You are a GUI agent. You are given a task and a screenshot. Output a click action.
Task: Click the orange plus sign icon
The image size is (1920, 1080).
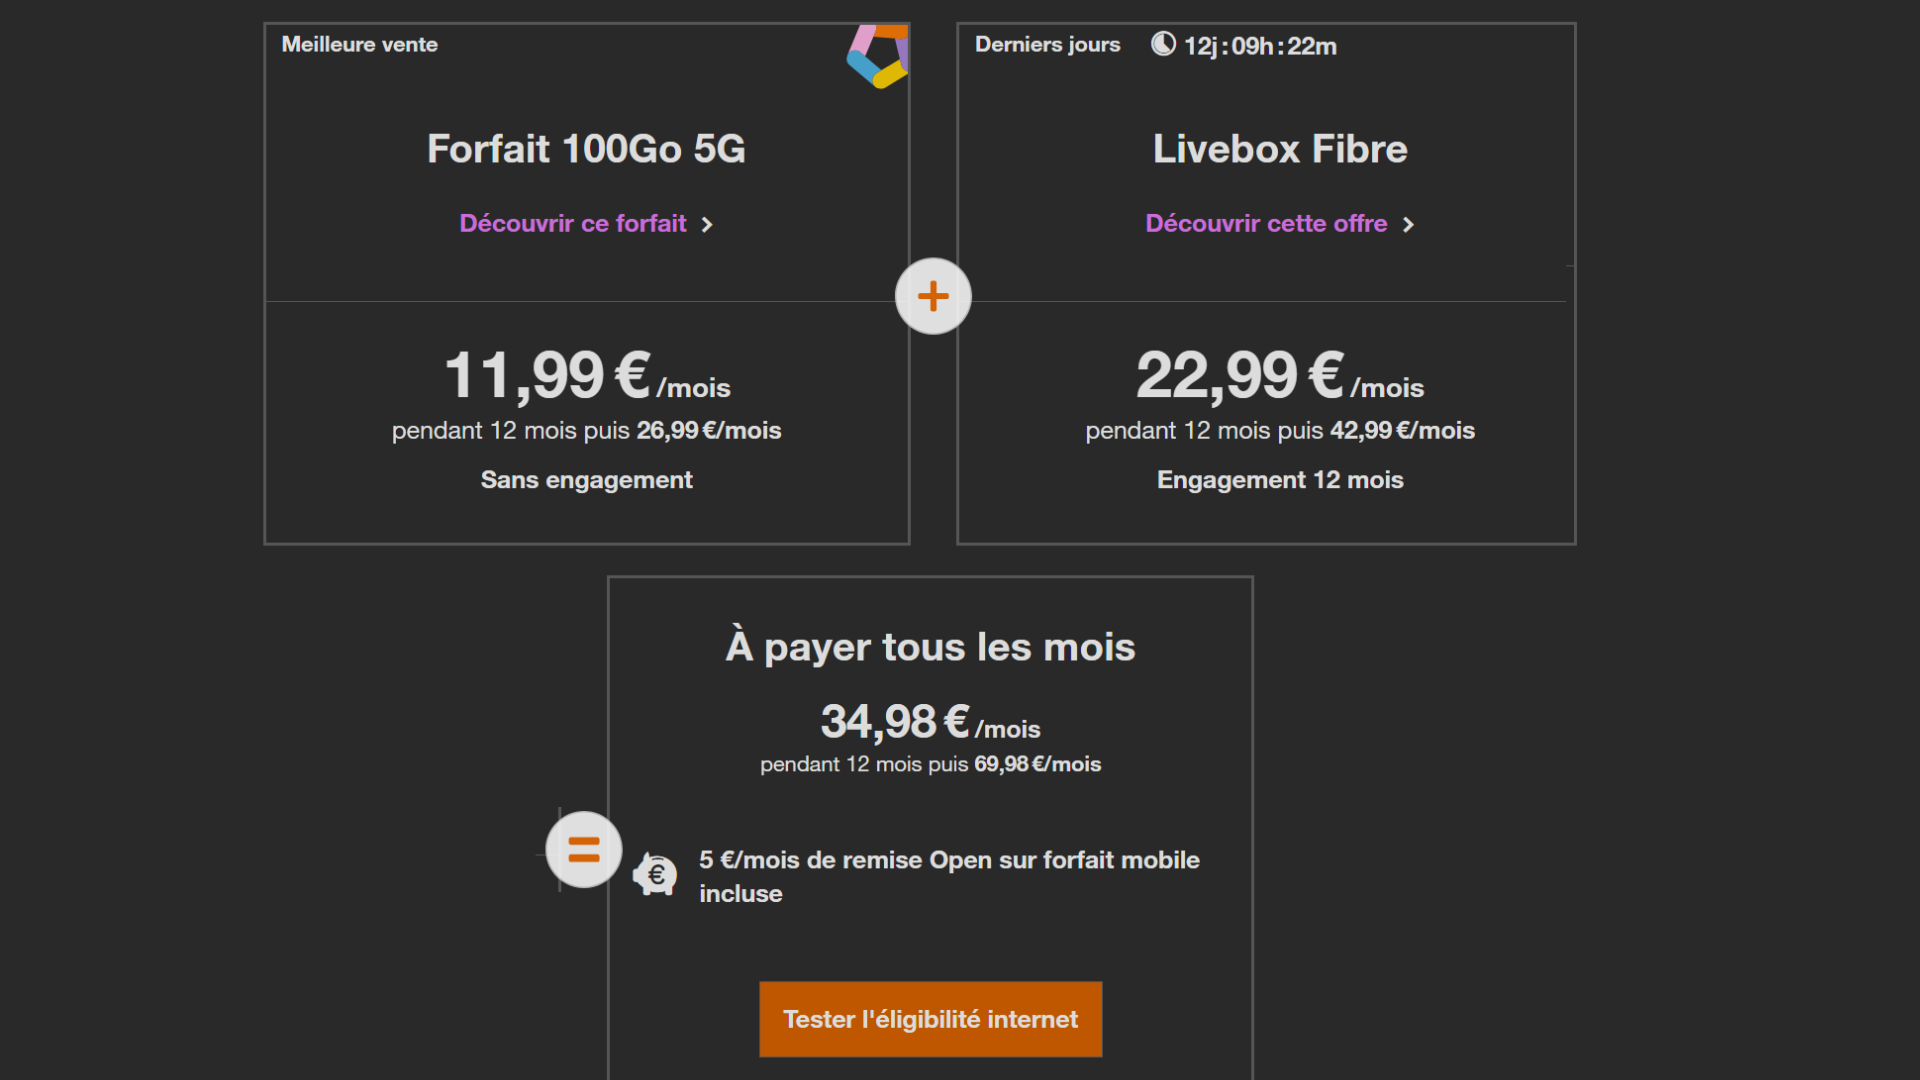(x=933, y=296)
